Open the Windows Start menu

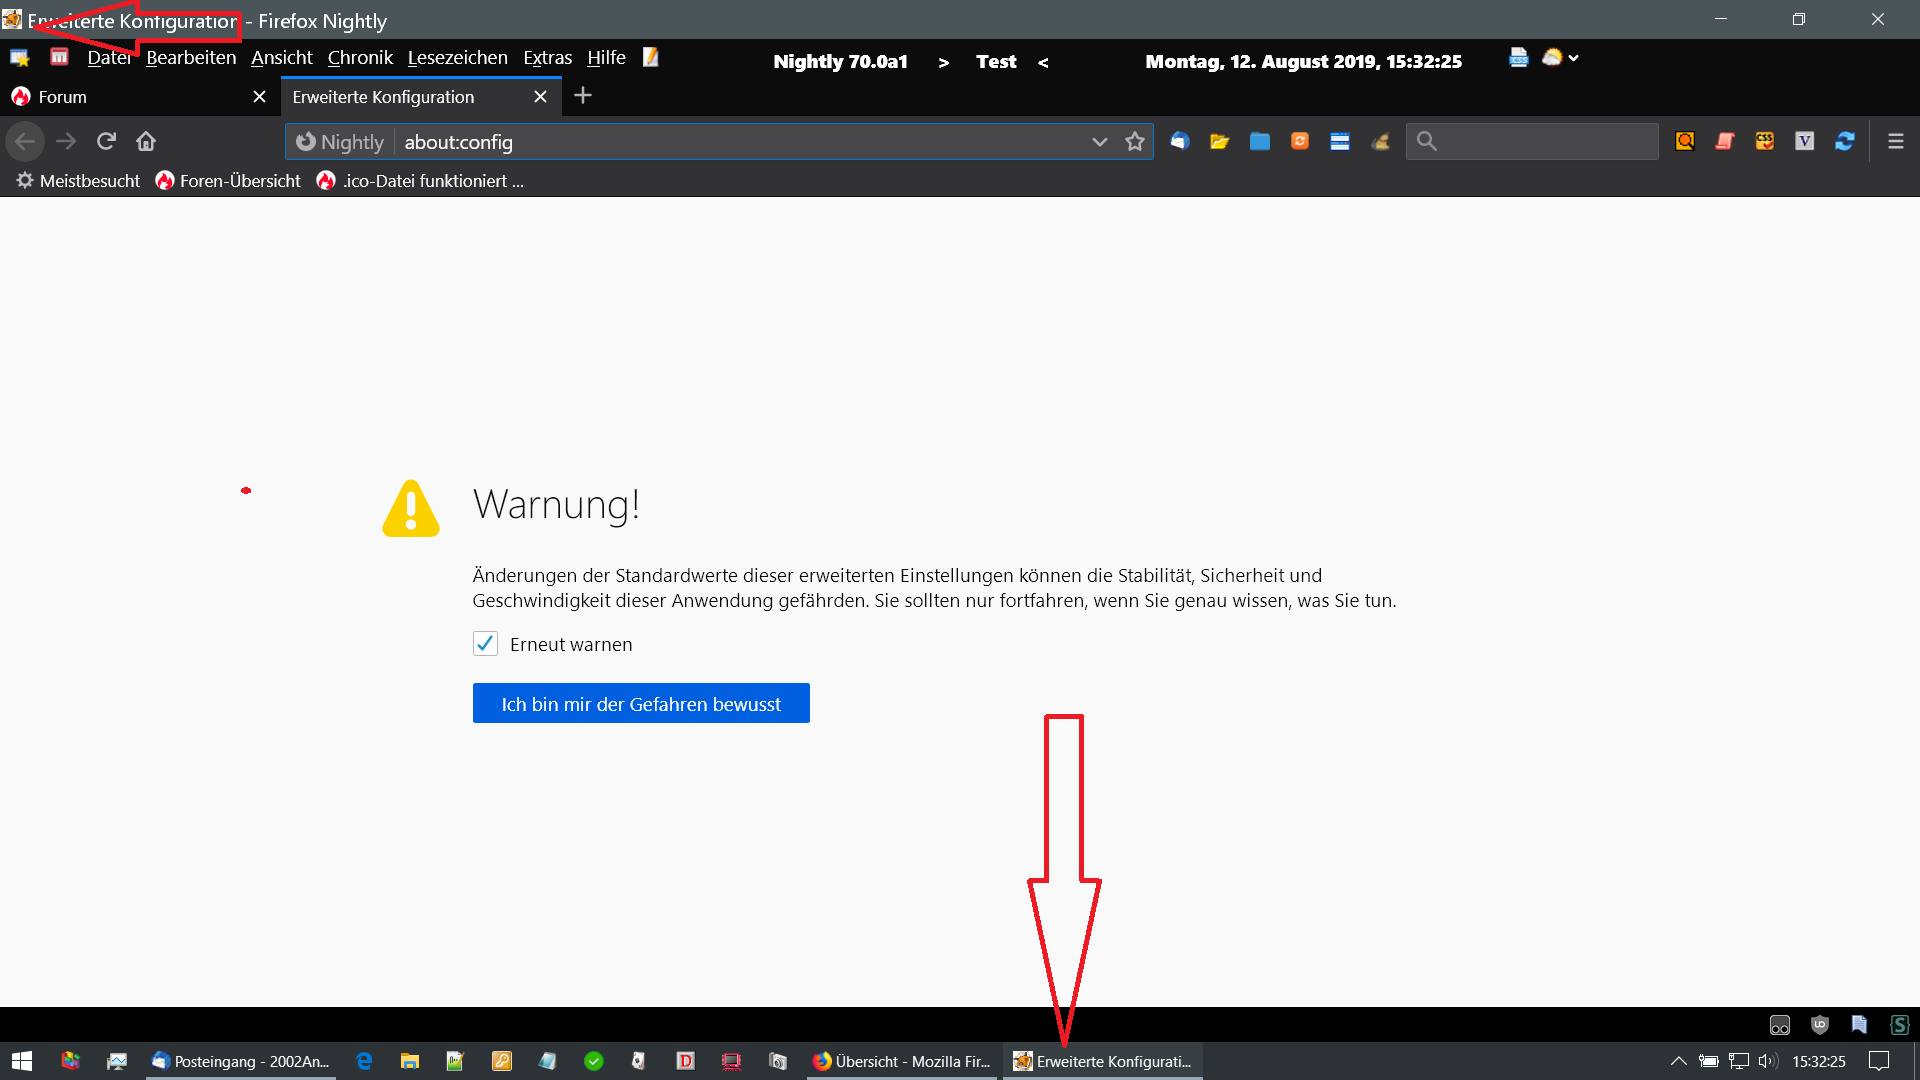click(22, 1061)
